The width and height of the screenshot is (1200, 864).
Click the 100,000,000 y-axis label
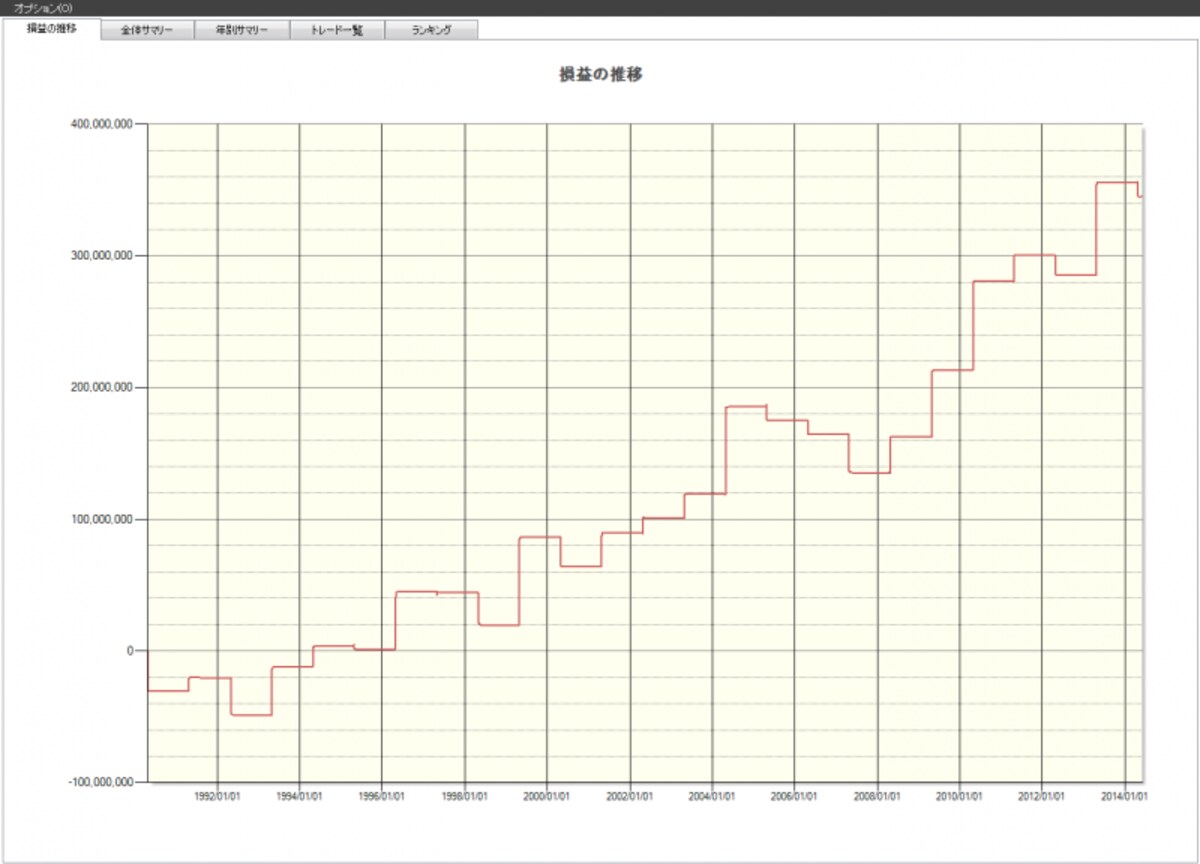[x=99, y=519]
